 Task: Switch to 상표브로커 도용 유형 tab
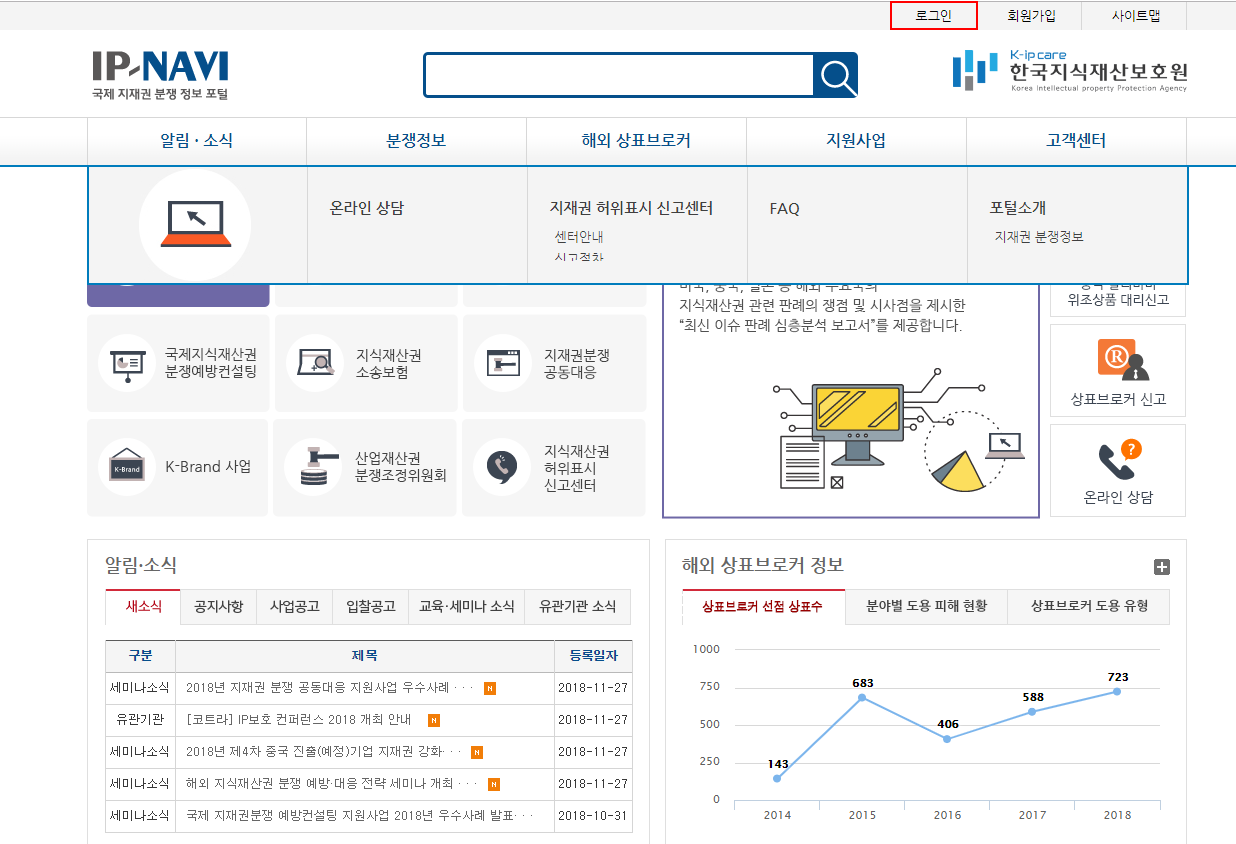(1088, 606)
